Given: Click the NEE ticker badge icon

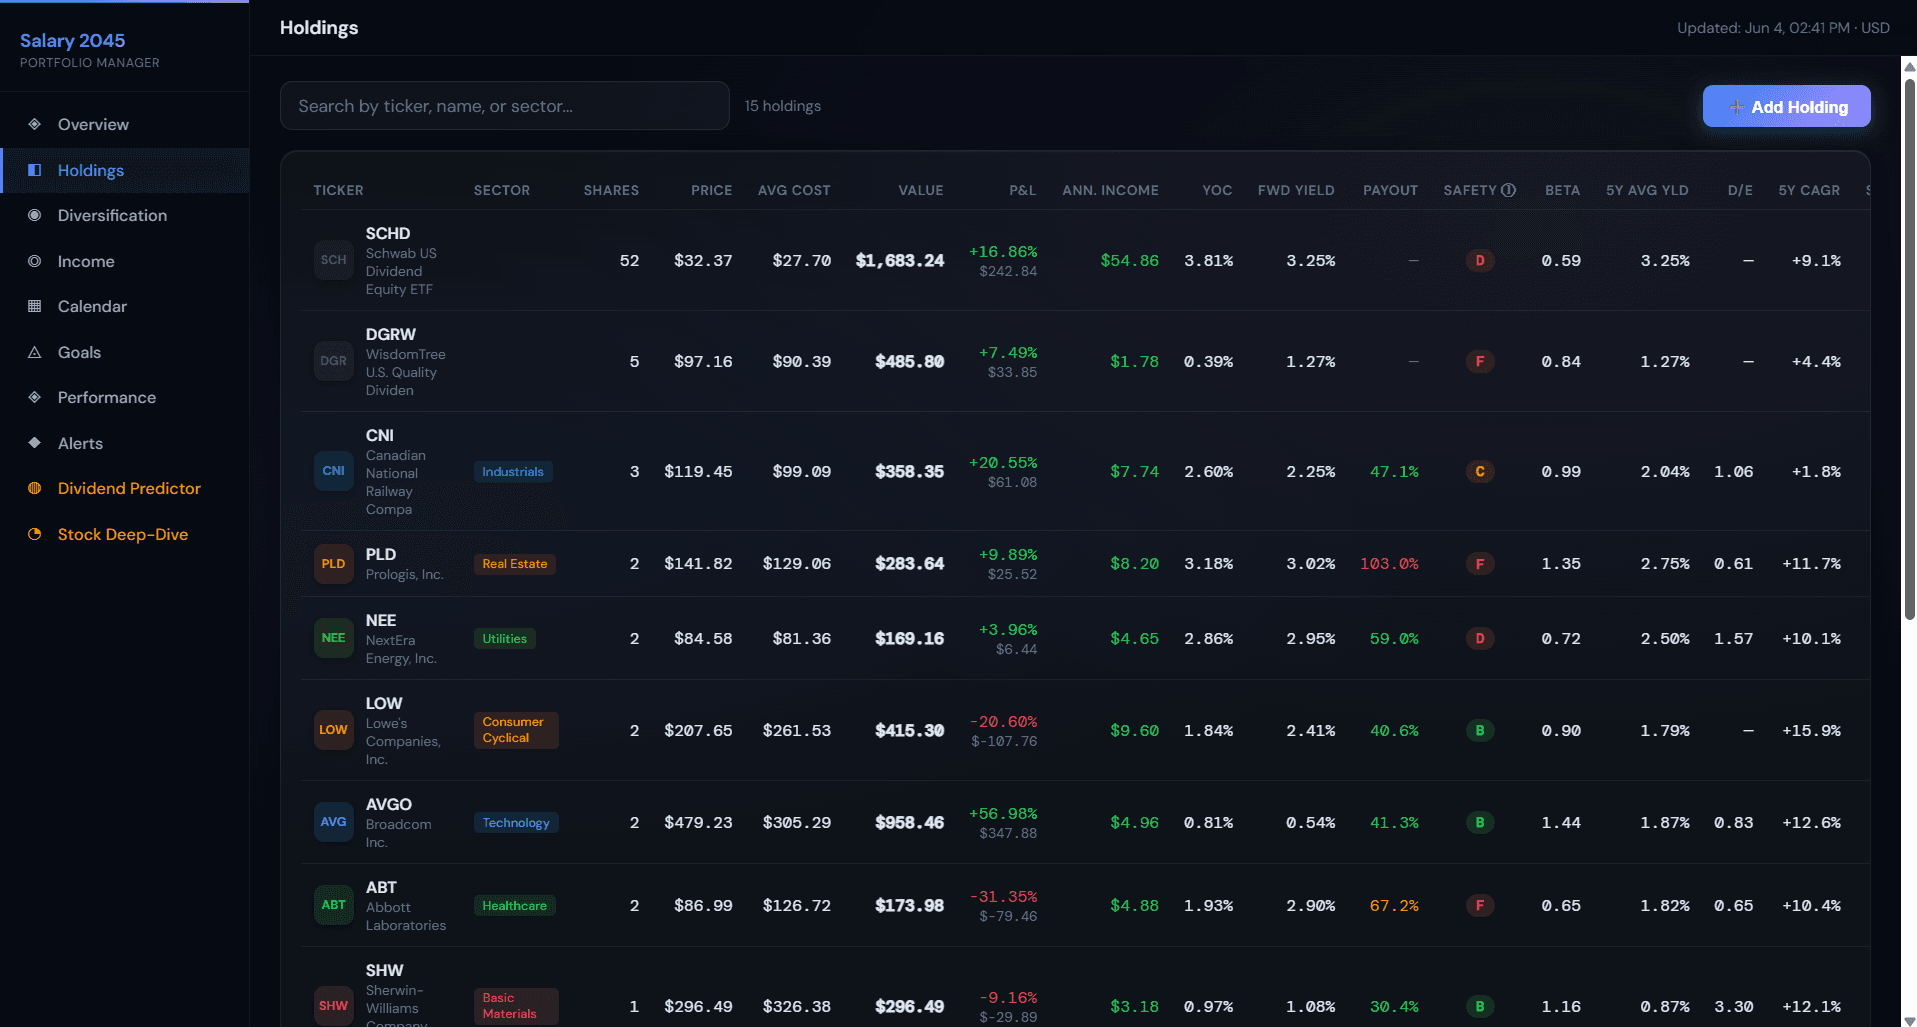Looking at the screenshot, I should 334,638.
